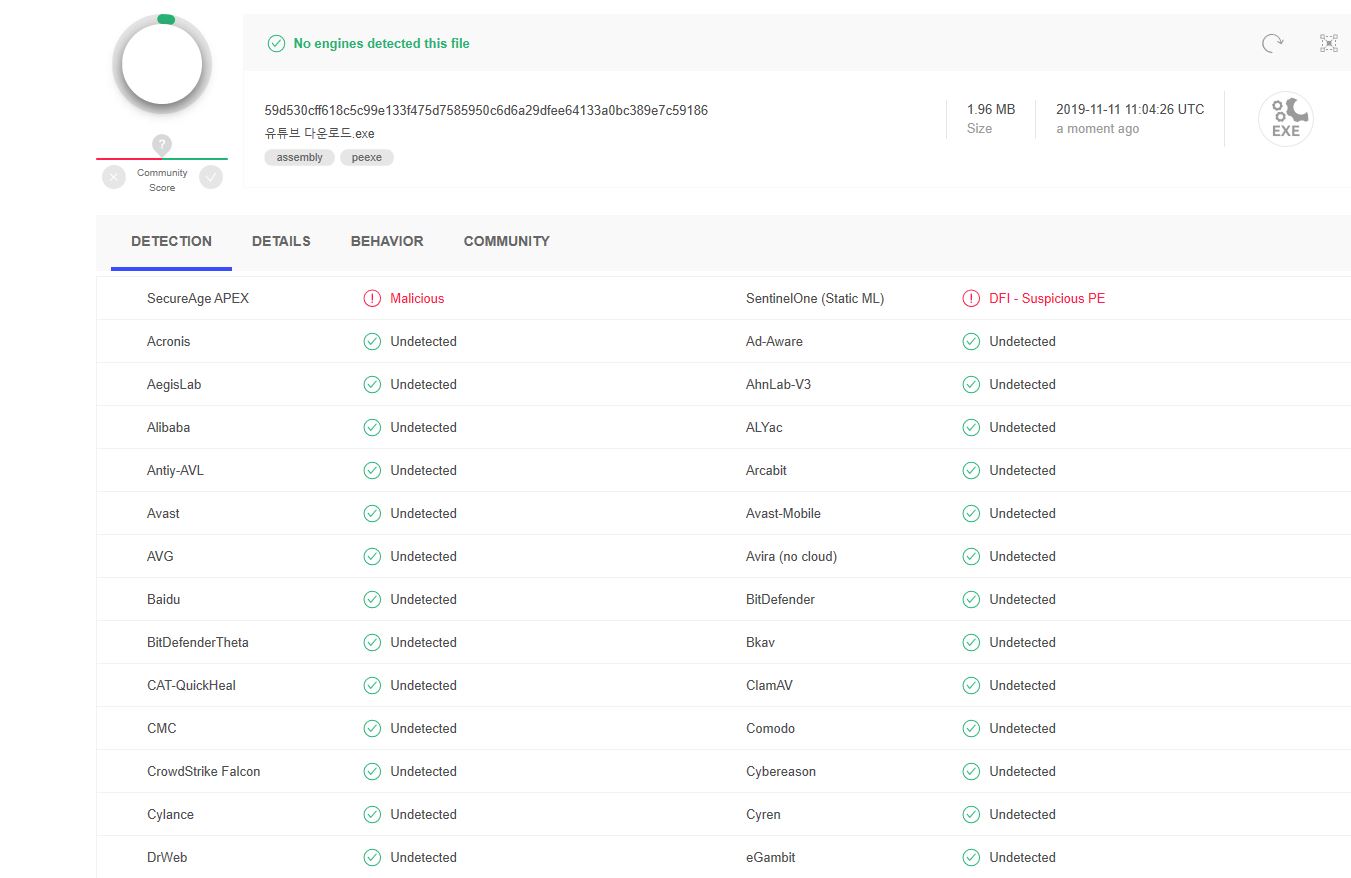Open the COMMUNITY tab

[507, 241]
